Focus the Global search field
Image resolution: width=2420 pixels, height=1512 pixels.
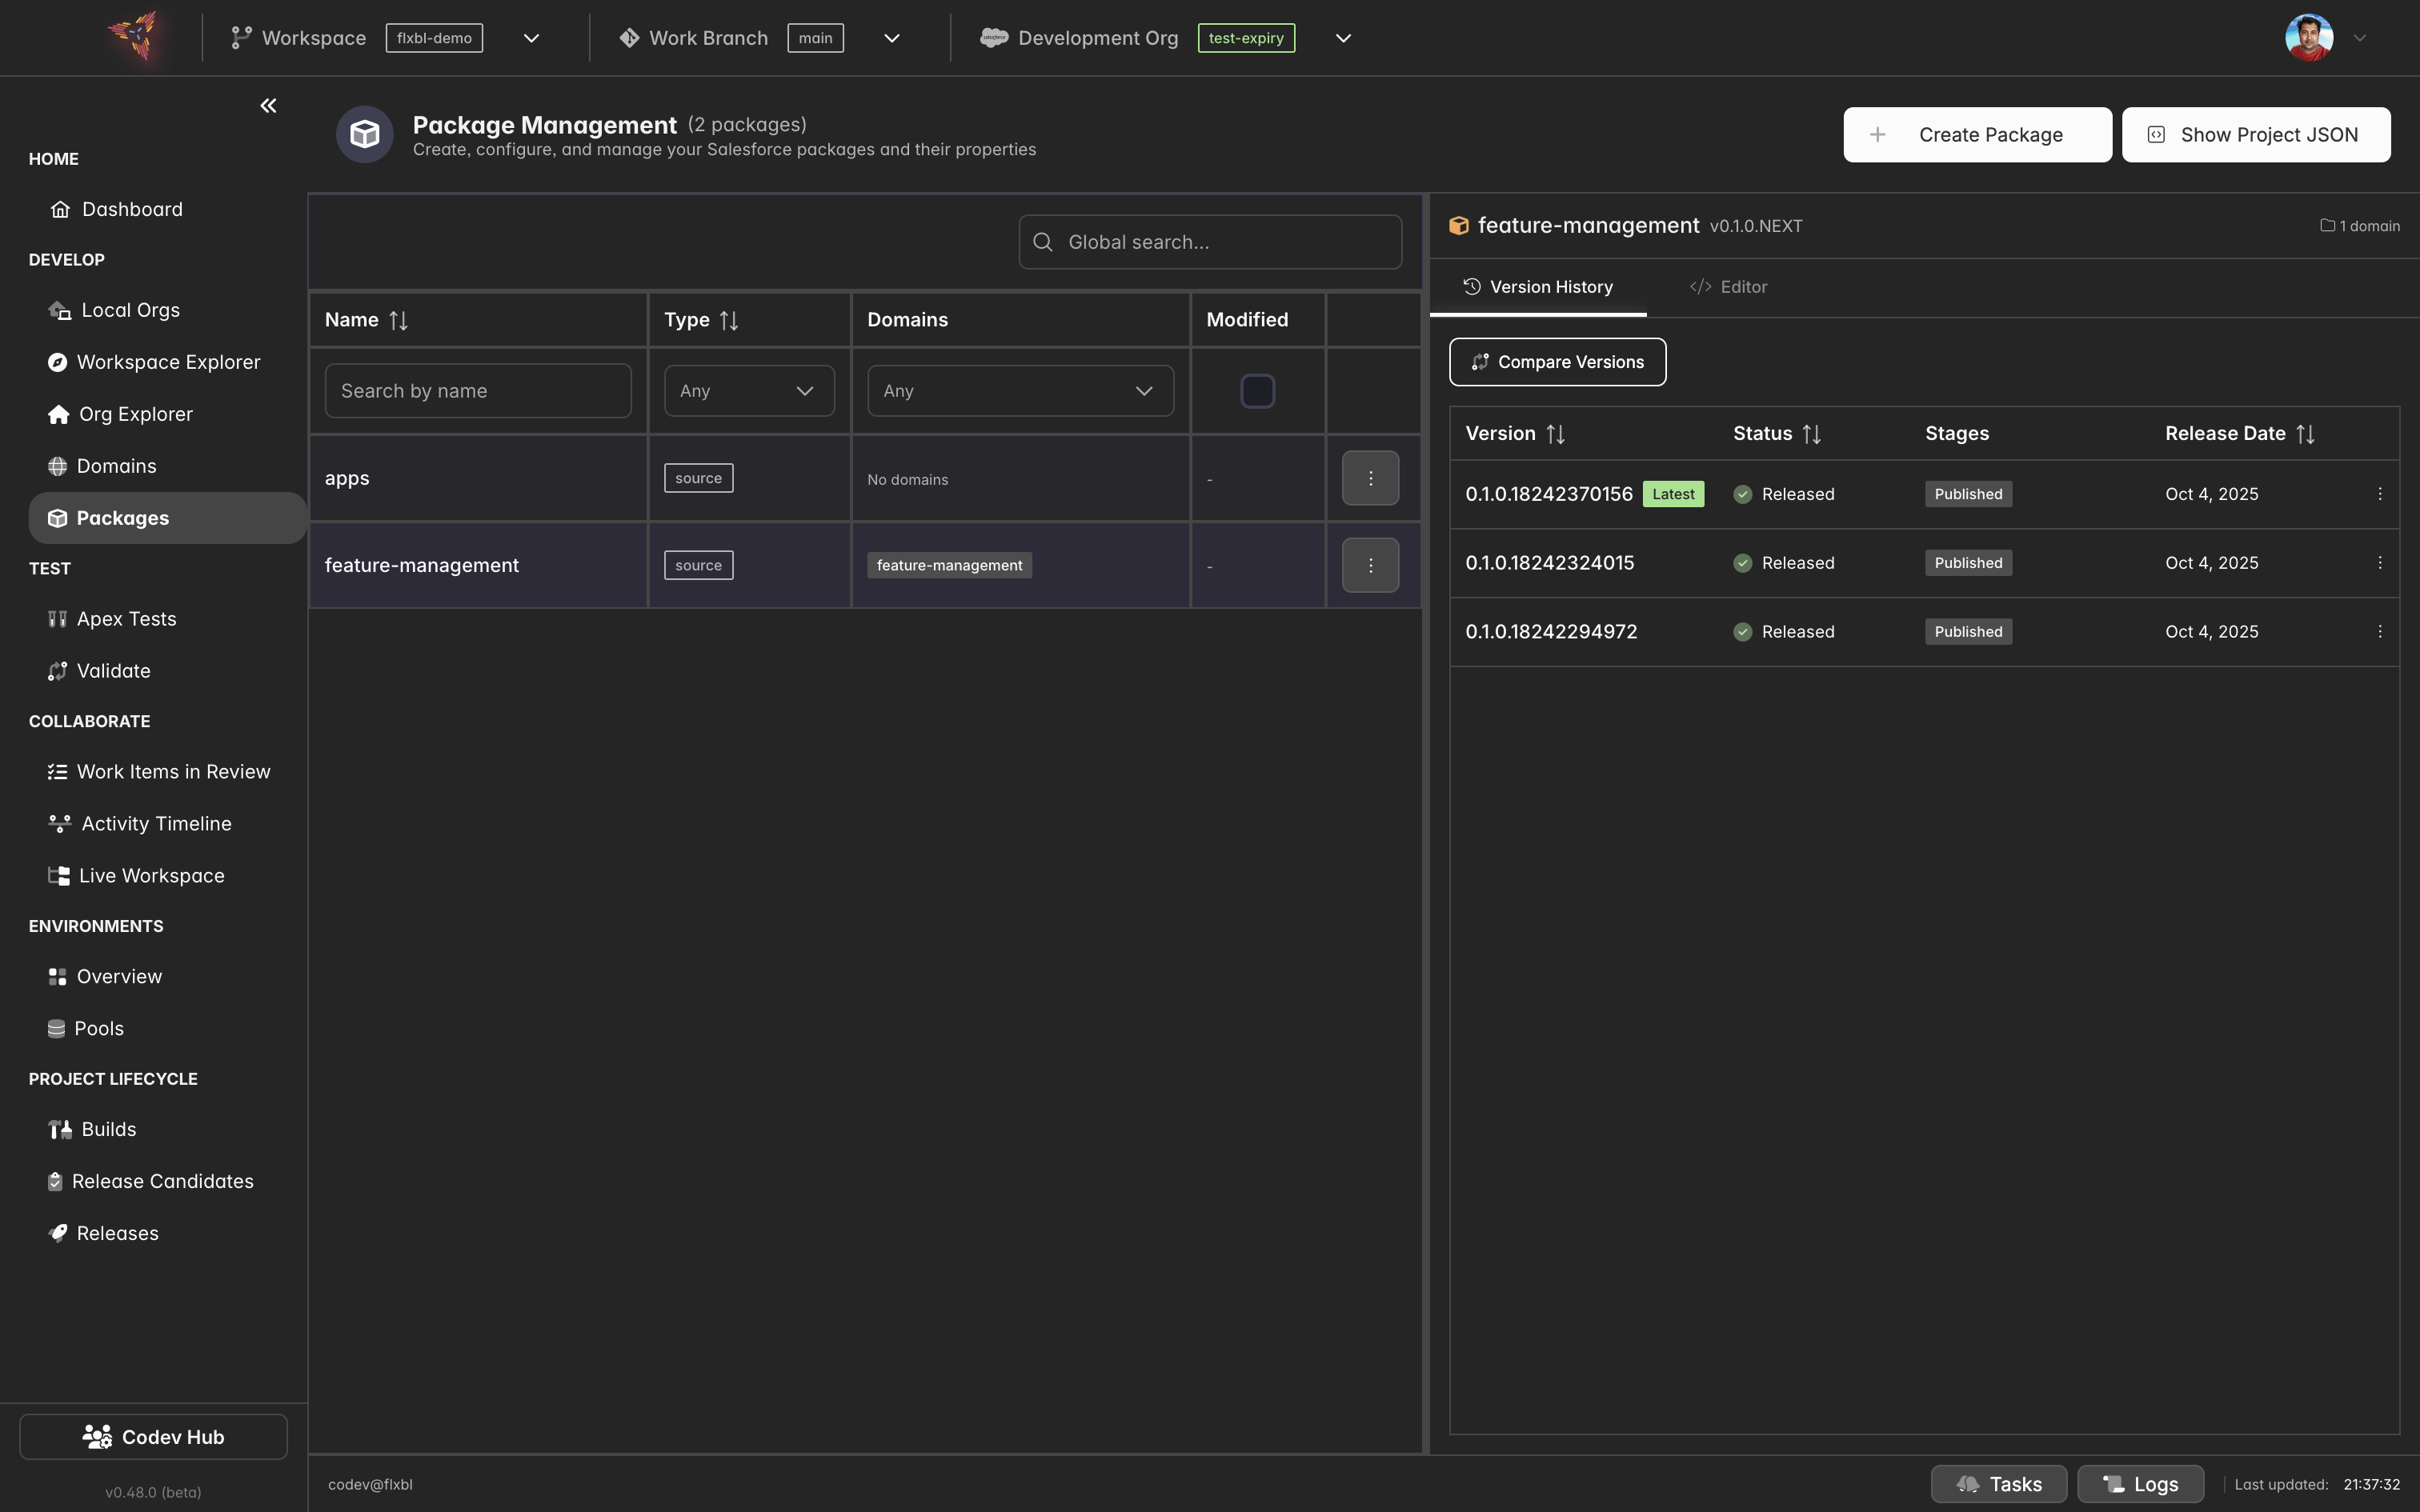(x=1210, y=242)
